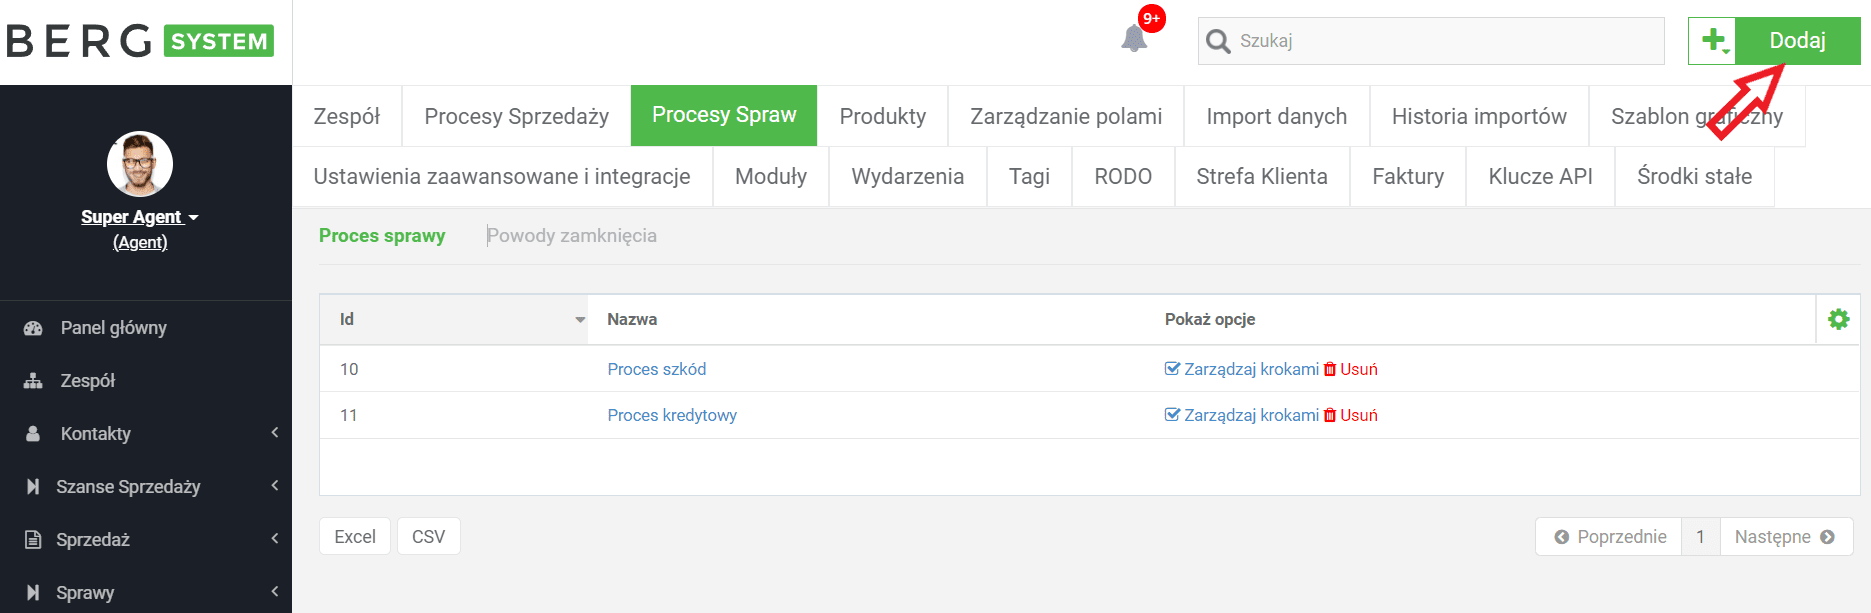Click Id cell with value 10
1871x613 pixels.
(349, 369)
